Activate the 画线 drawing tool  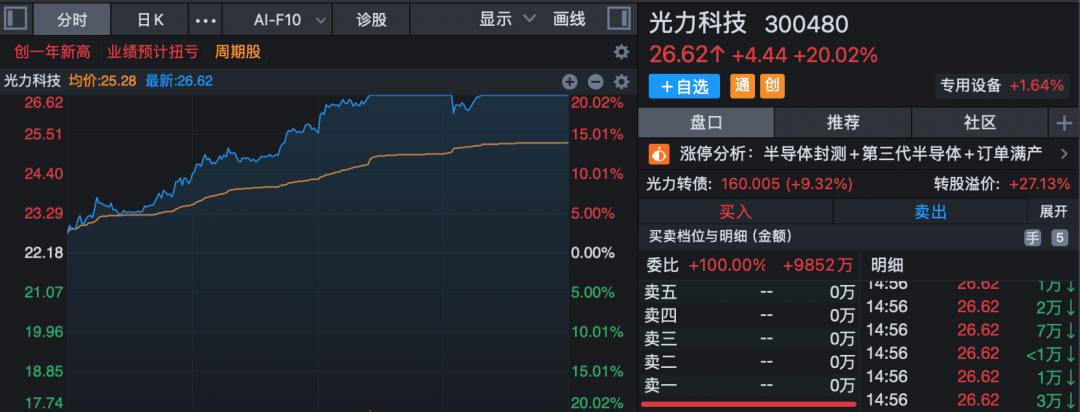click(x=569, y=19)
